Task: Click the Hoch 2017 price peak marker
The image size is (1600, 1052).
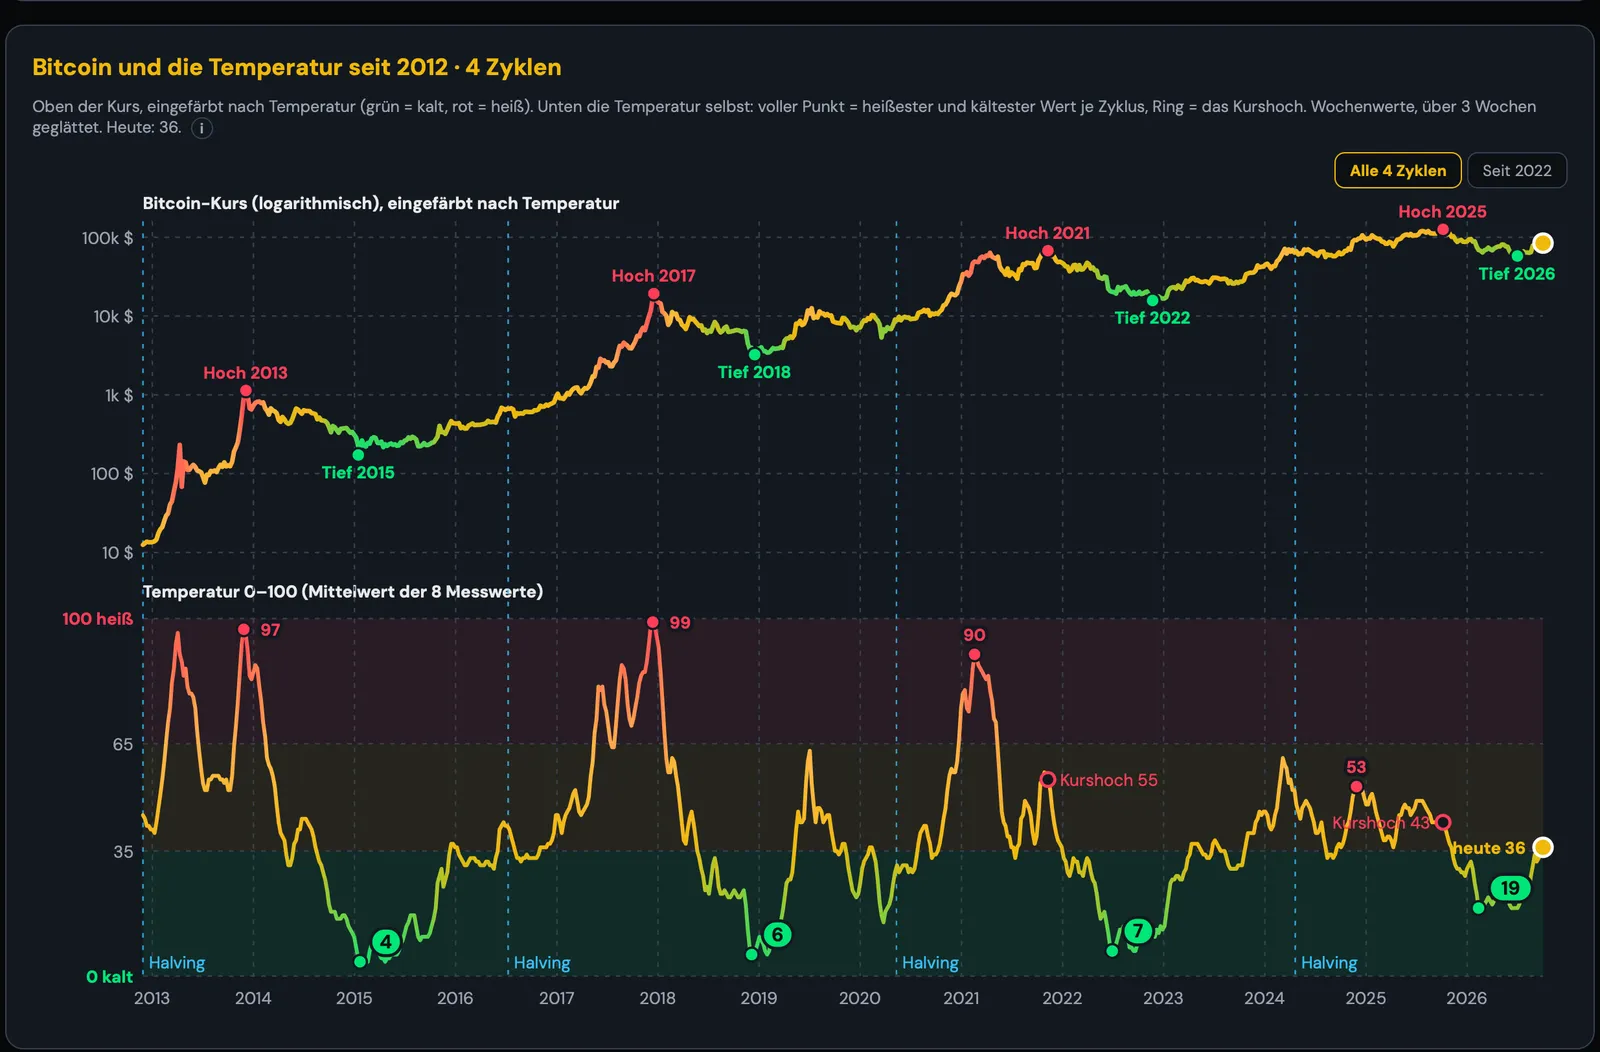Action: (x=653, y=294)
